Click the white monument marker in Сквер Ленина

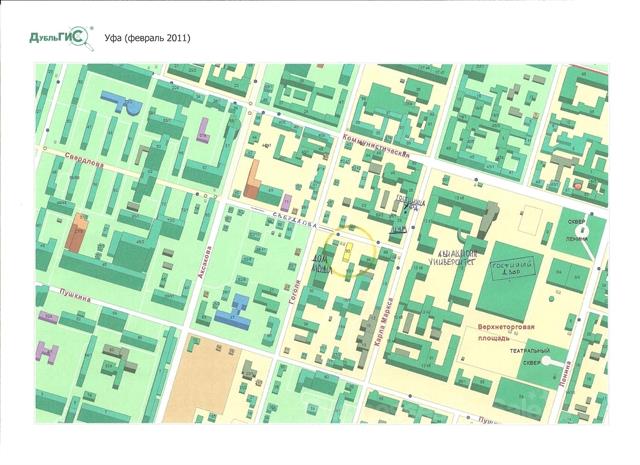click(583, 232)
